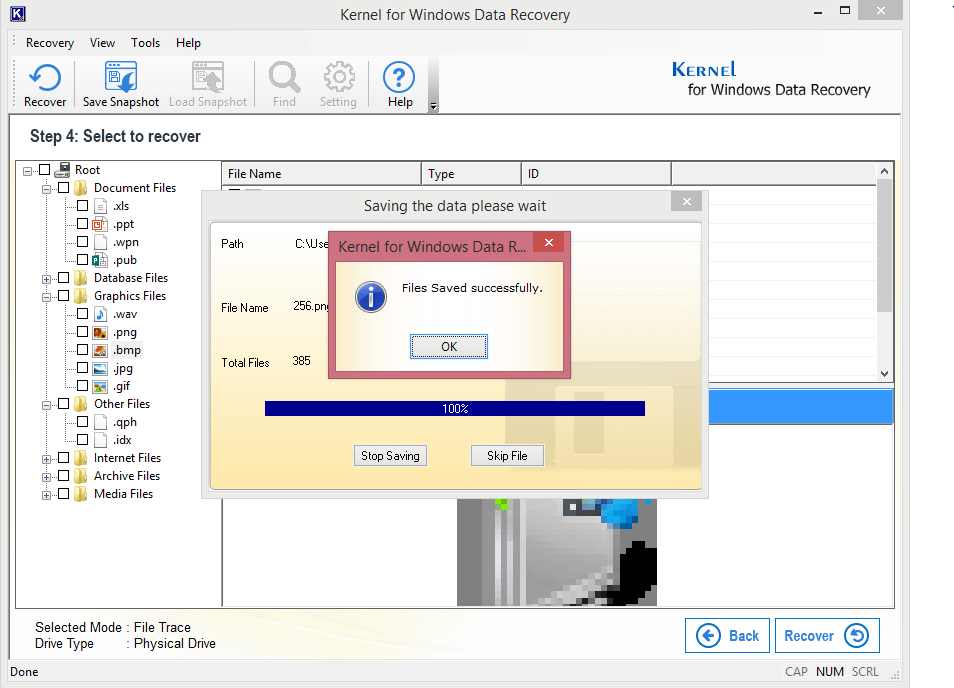Open the Help menu

188,43
